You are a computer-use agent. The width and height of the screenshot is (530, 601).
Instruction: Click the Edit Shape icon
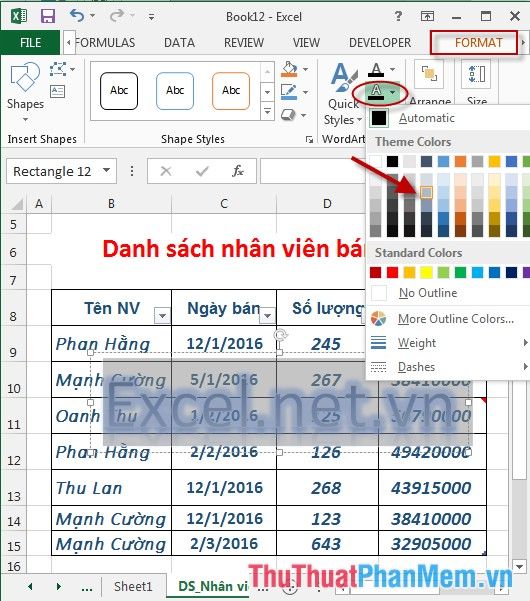tap(58, 69)
